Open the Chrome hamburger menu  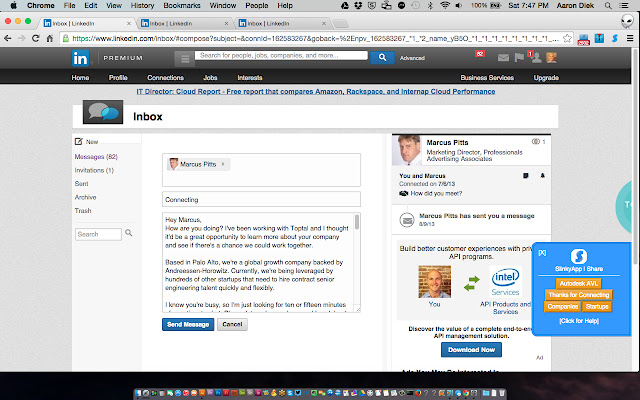coord(630,38)
